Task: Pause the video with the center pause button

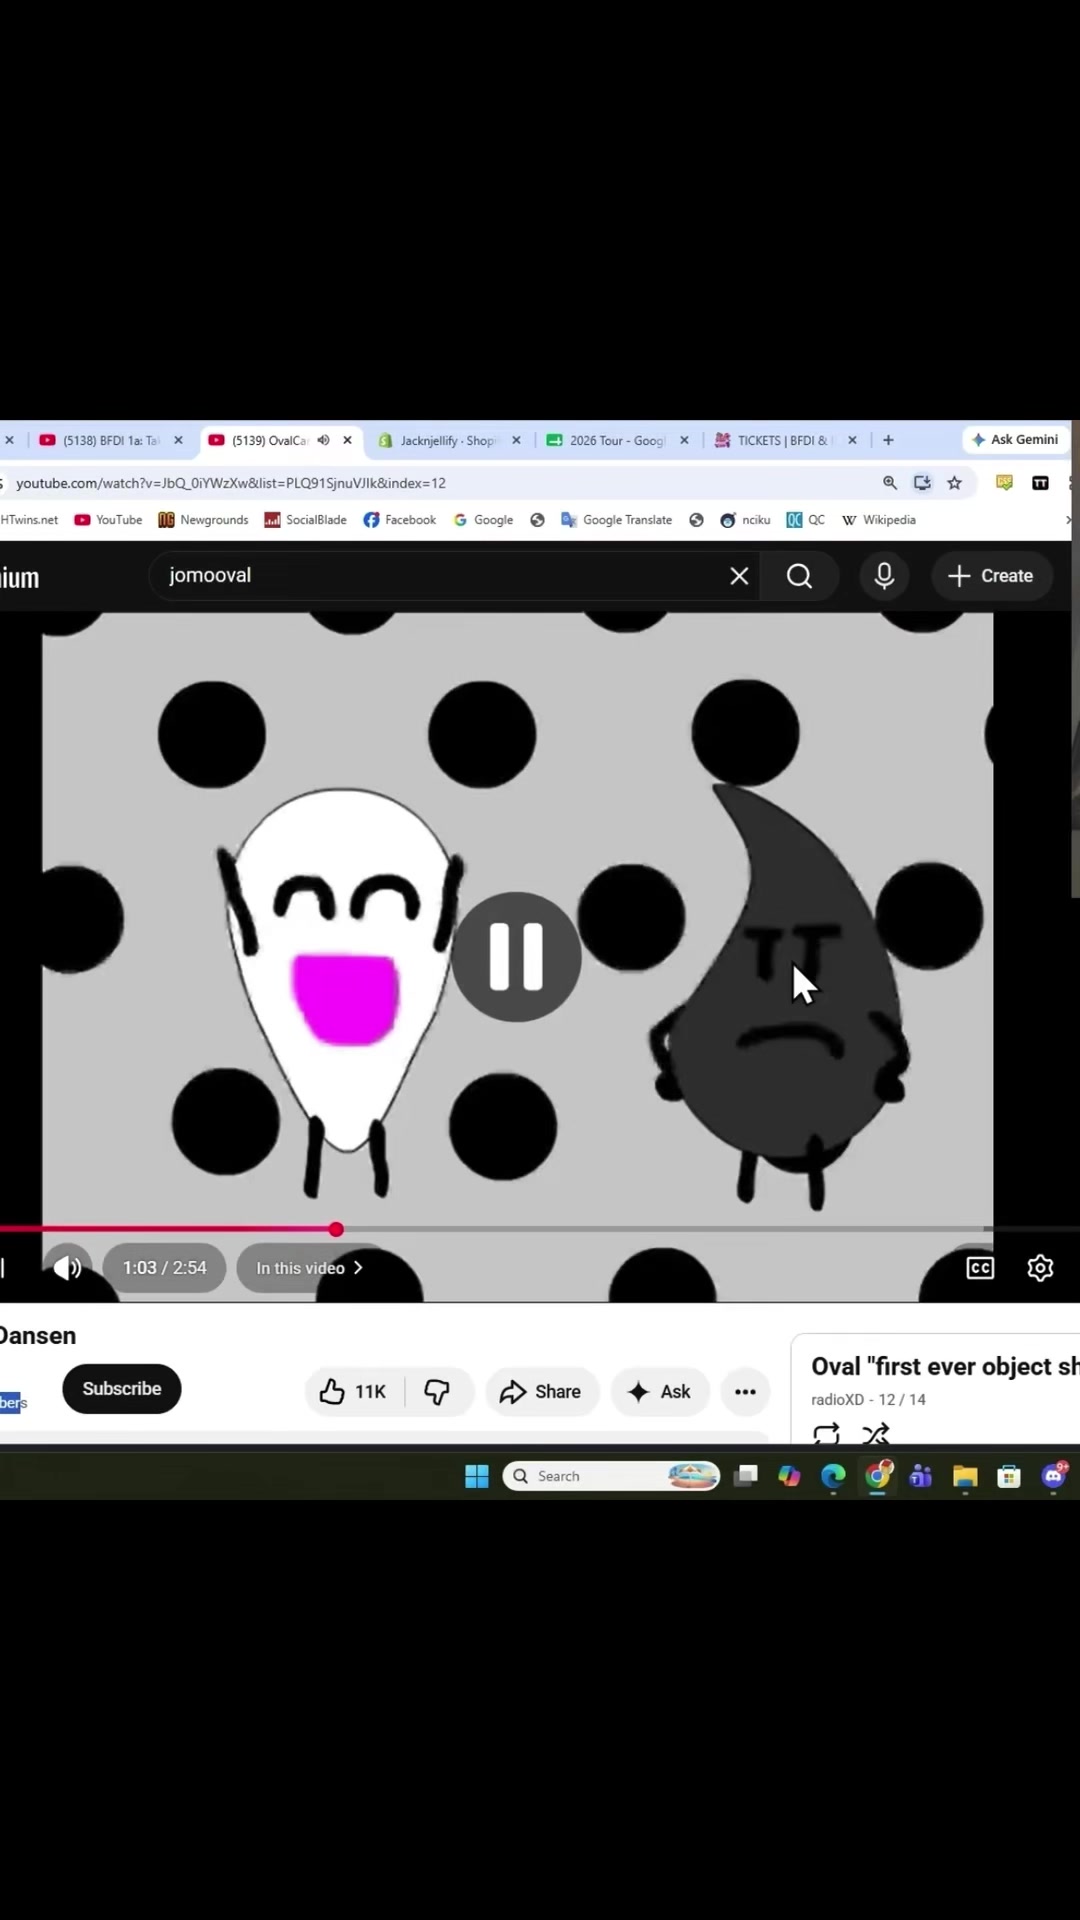Action: 516,957
